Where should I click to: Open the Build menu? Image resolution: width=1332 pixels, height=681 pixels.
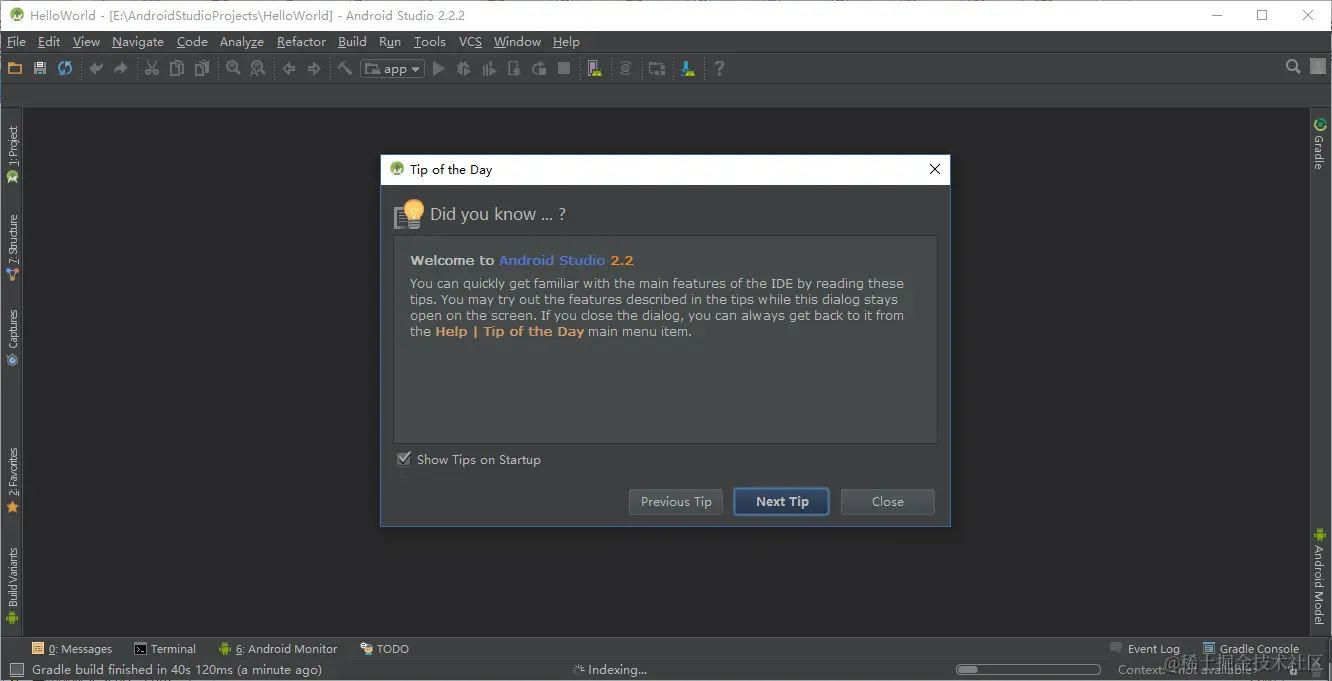(352, 42)
